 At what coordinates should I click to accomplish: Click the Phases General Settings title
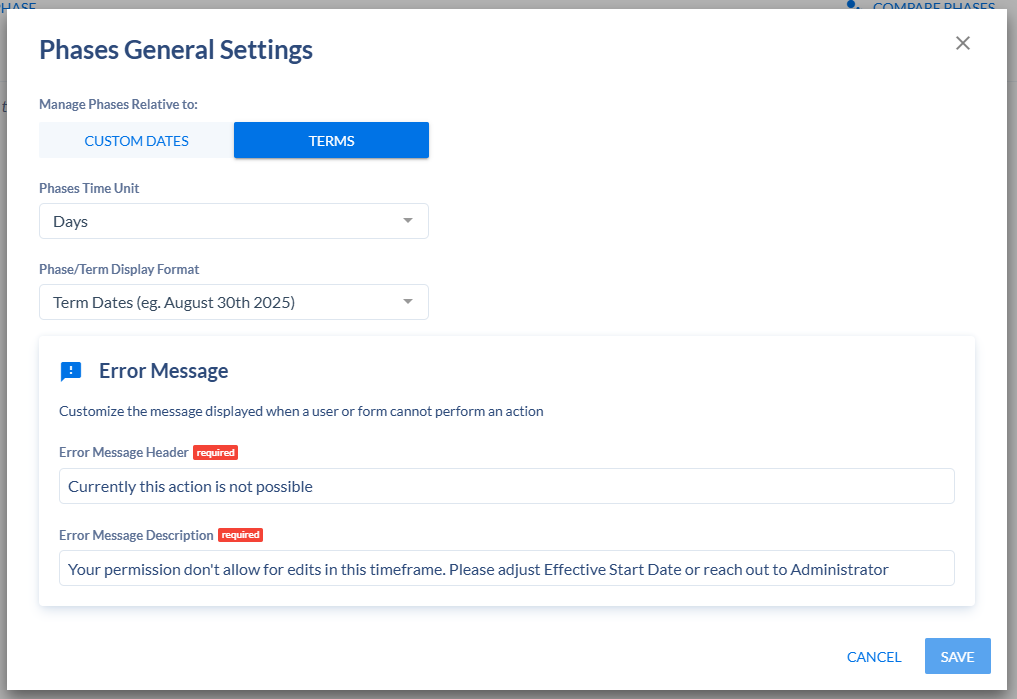[176, 50]
